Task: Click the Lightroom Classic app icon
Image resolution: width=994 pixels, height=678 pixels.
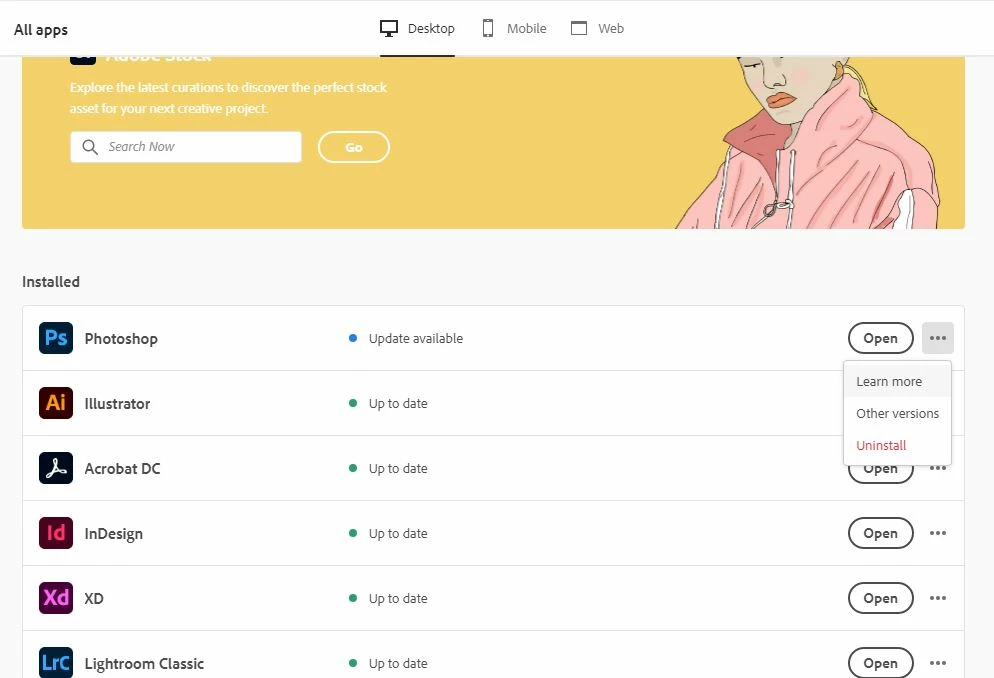Action: (x=56, y=663)
